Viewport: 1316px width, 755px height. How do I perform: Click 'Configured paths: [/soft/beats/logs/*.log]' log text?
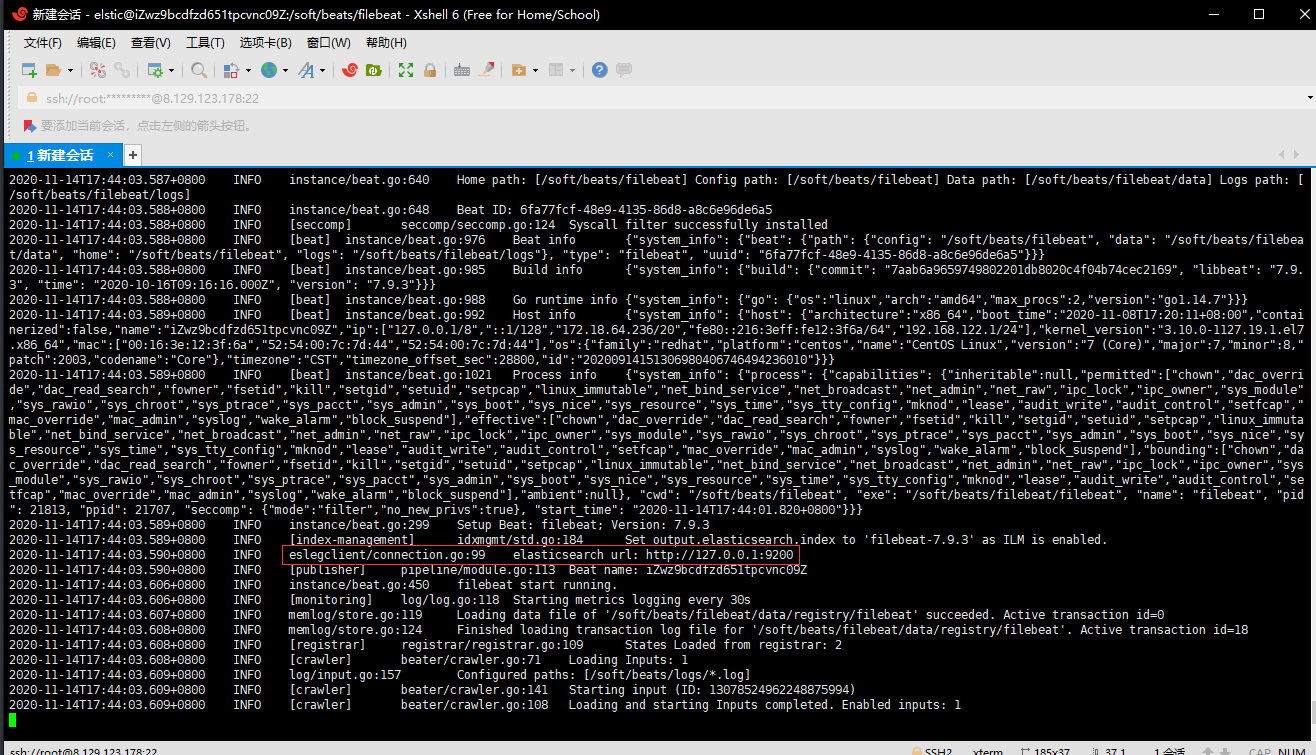[x=603, y=675]
